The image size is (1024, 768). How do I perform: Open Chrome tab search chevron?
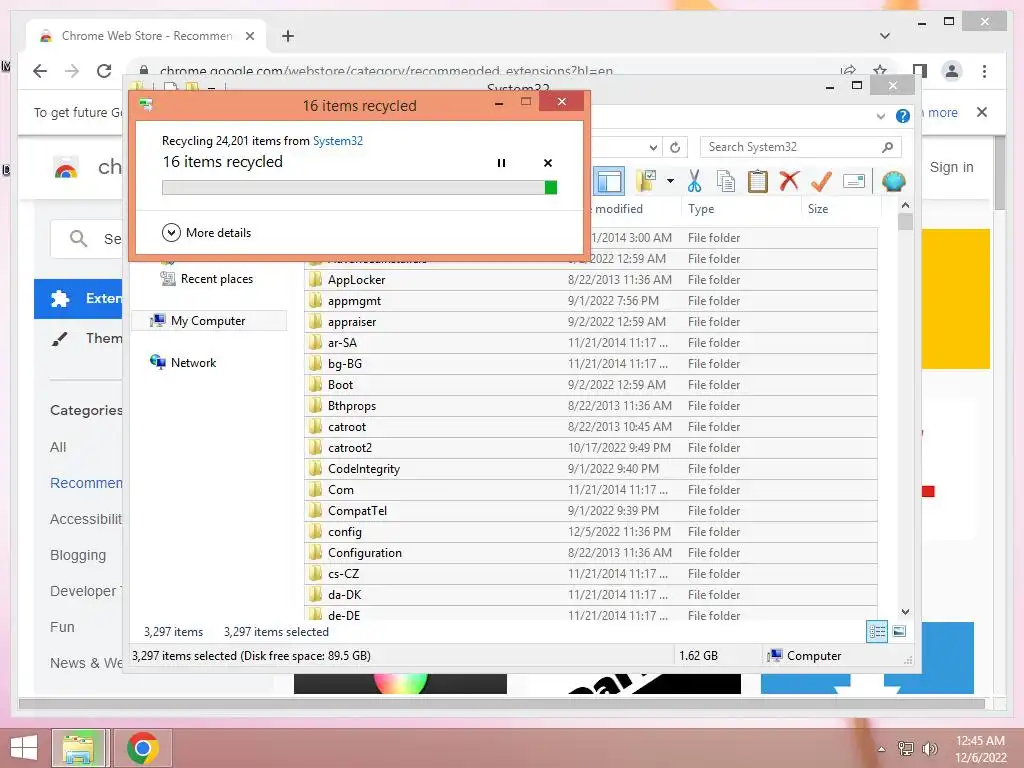coord(885,36)
